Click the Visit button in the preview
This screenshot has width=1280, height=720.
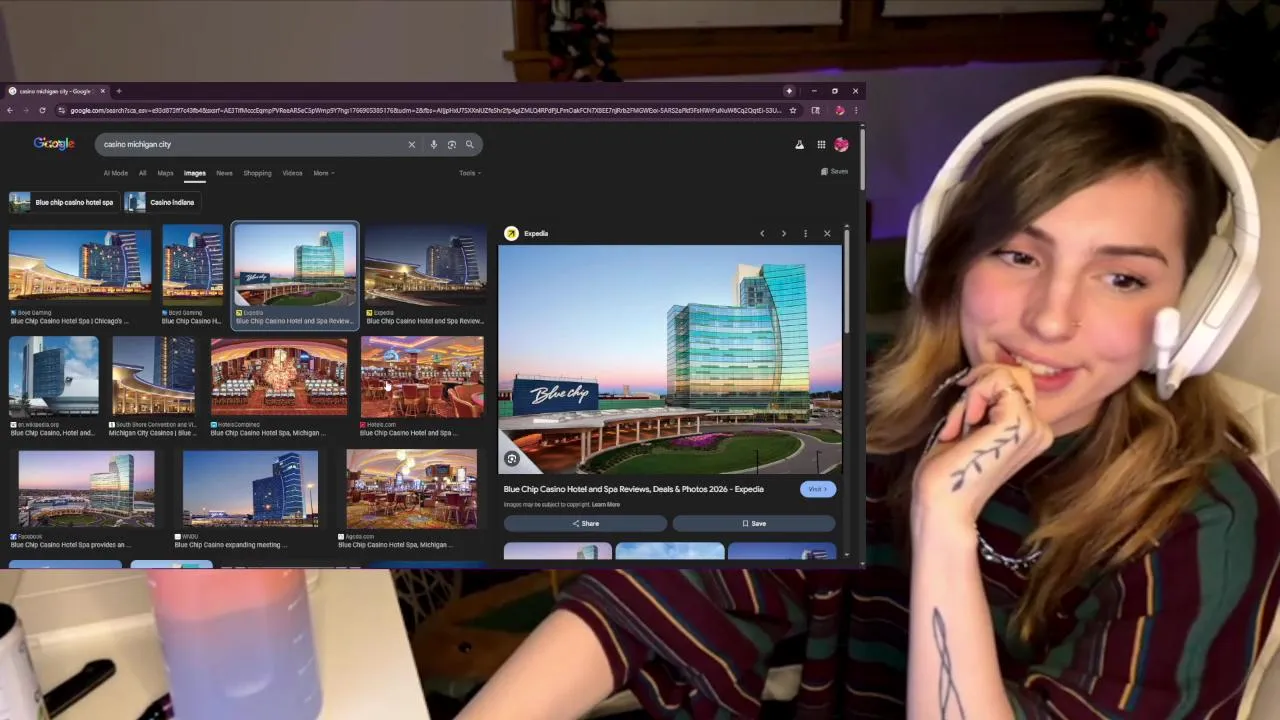coord(817,489)
